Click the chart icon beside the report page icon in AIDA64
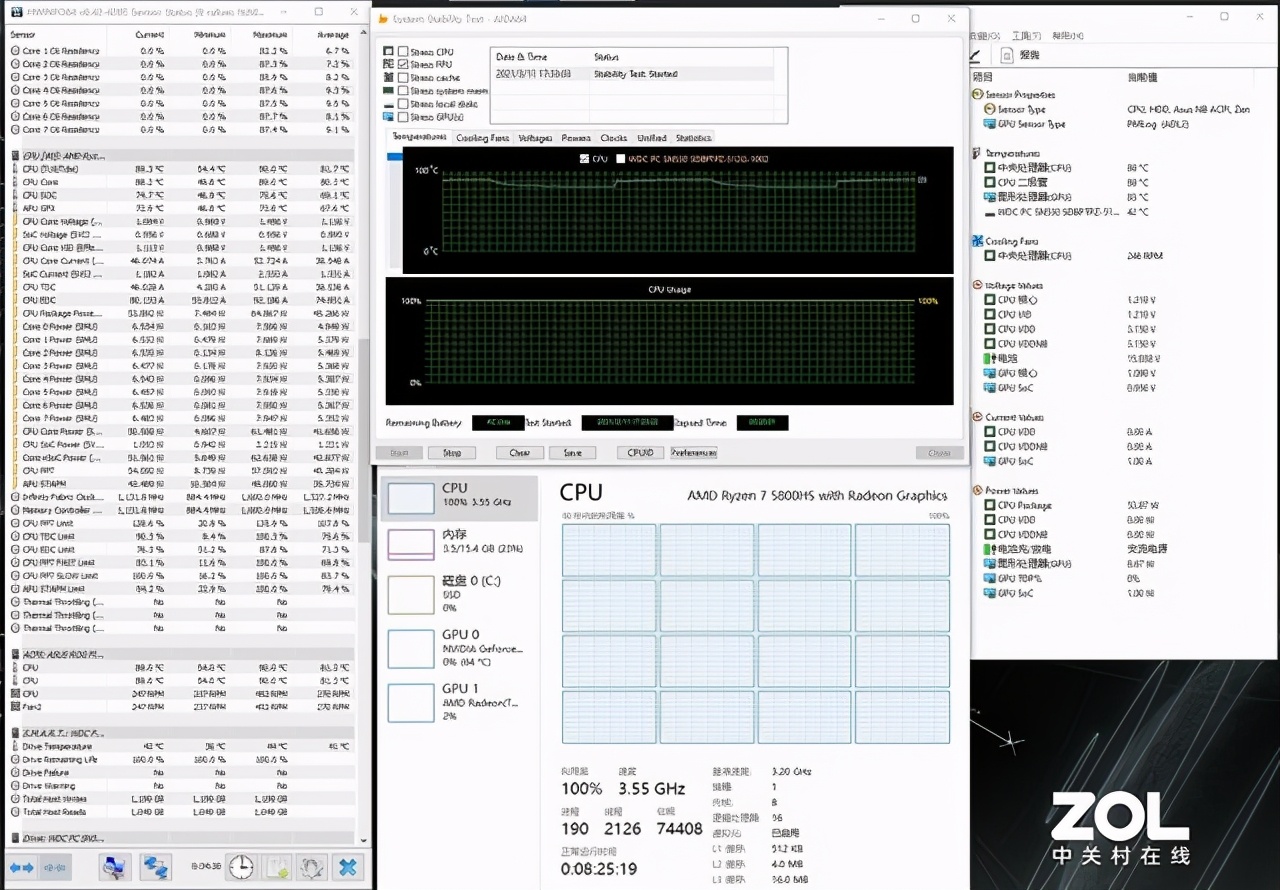The width and height of the screenshot is (1280, 890). point(977,55)
